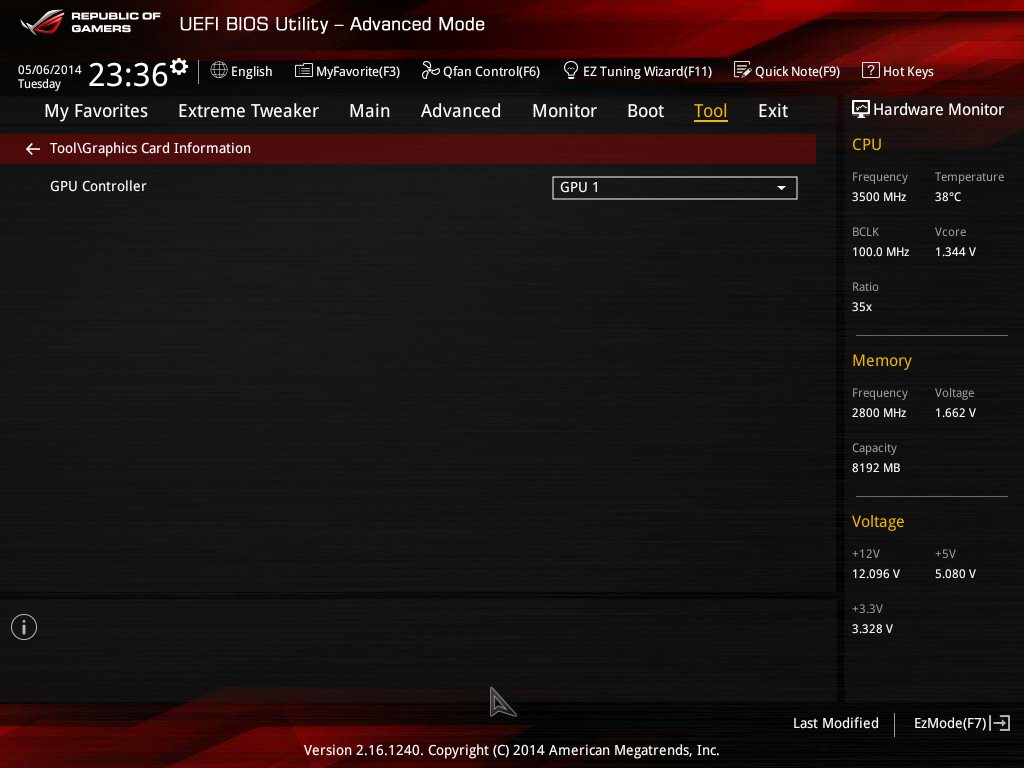The image size is (1024, 768).
Task: Switch to the Extreme Tweaker tab
Action: 248,111
